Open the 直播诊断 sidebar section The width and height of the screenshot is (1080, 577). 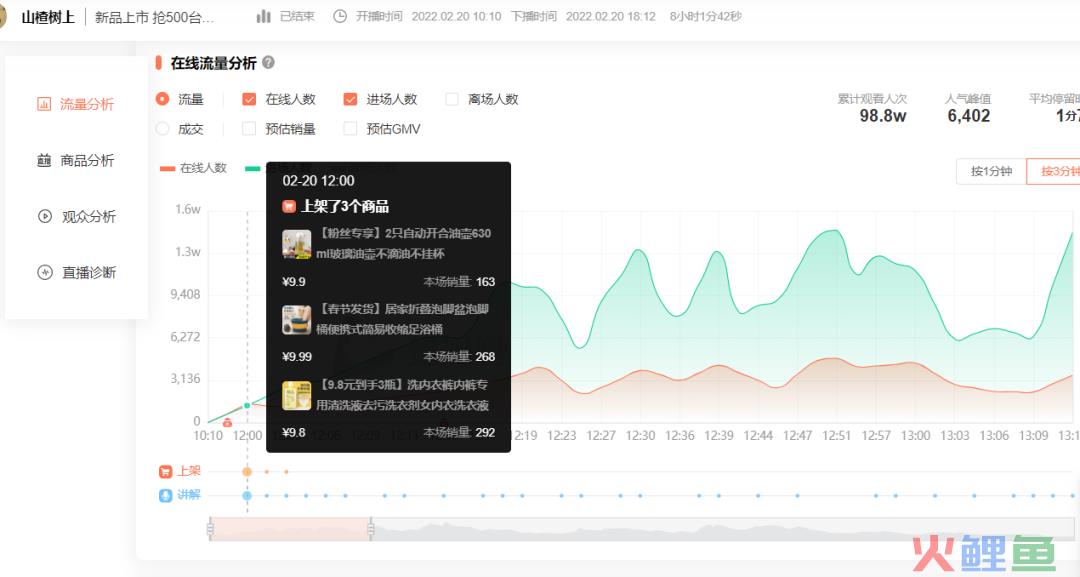click(x=76, y=272)
